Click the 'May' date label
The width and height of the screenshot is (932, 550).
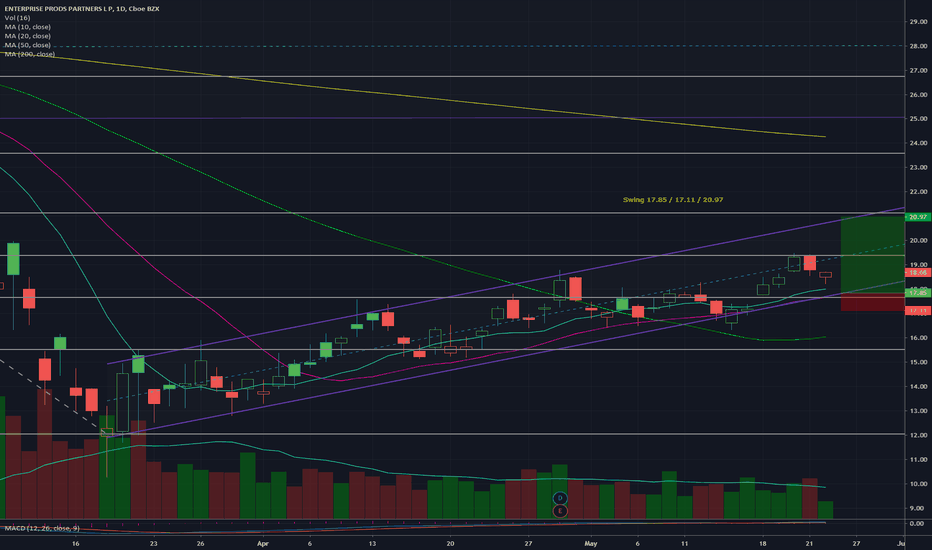pyautogui.click(x=590, y=543)
